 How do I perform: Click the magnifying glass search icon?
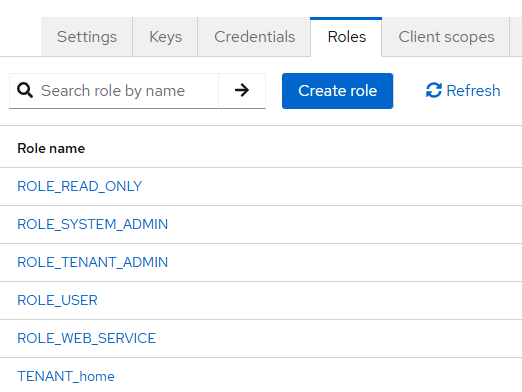coord(25,90)
